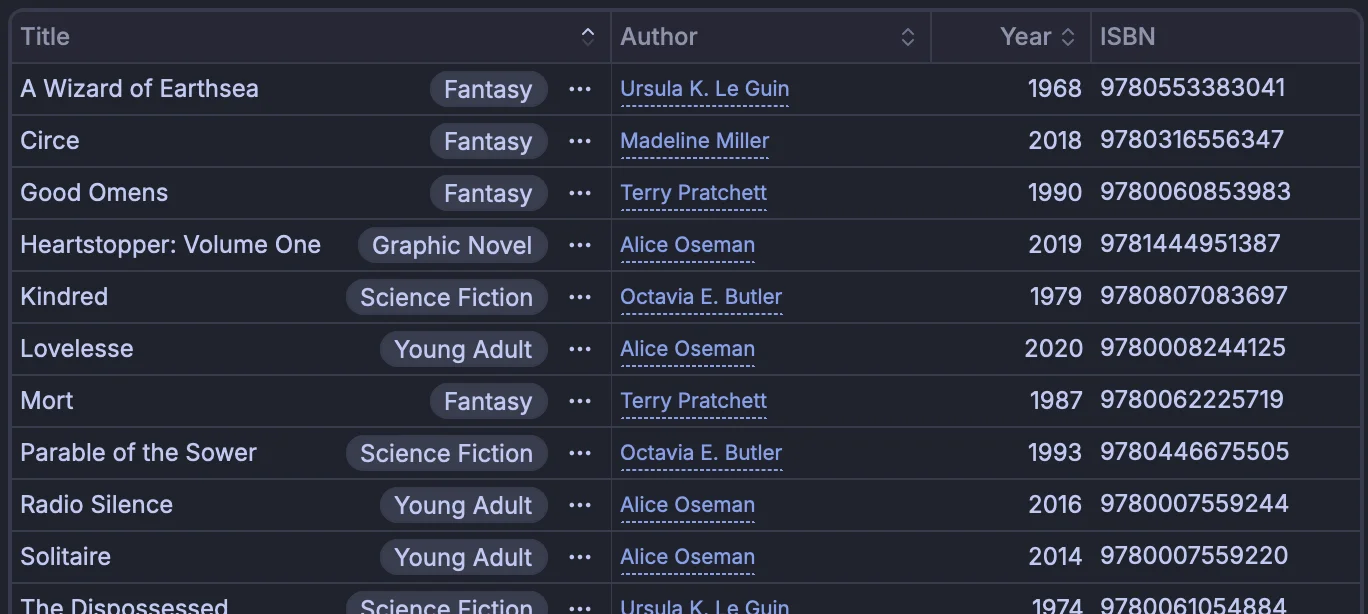Click Octavia E. Butler link in Kindred row

tap(701, 297)
